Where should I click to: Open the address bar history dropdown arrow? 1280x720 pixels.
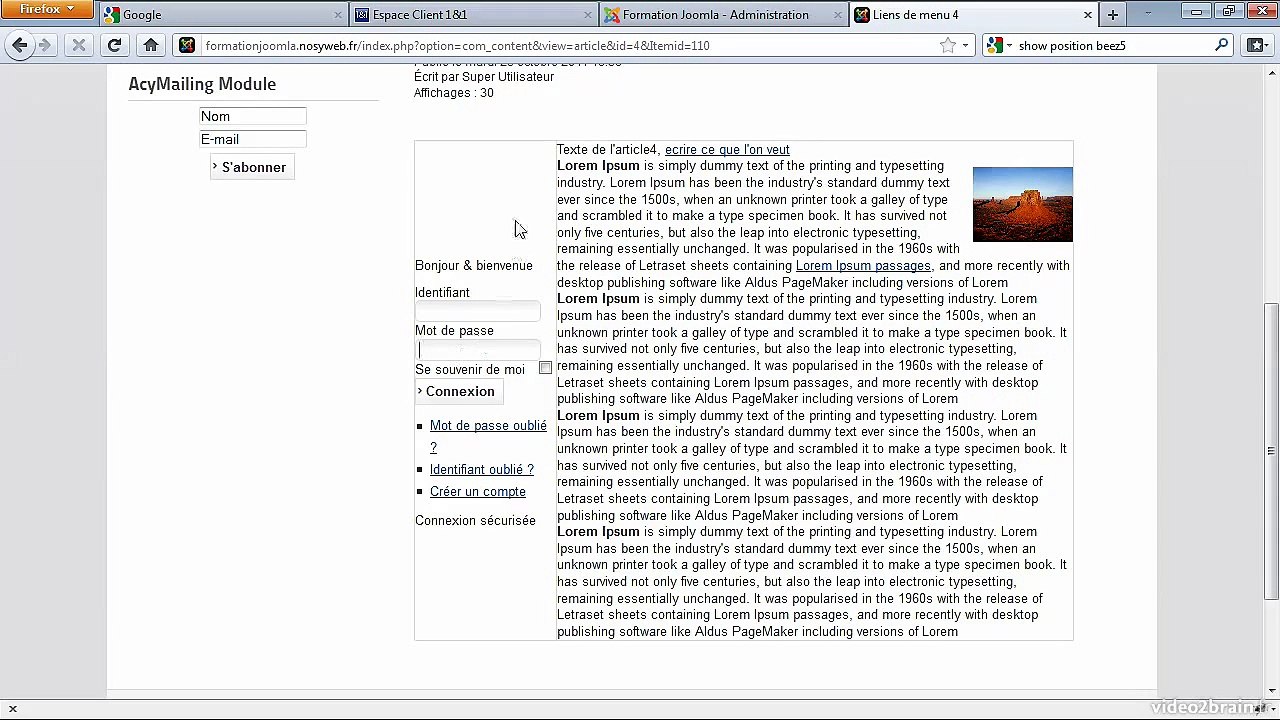(965, 45)
